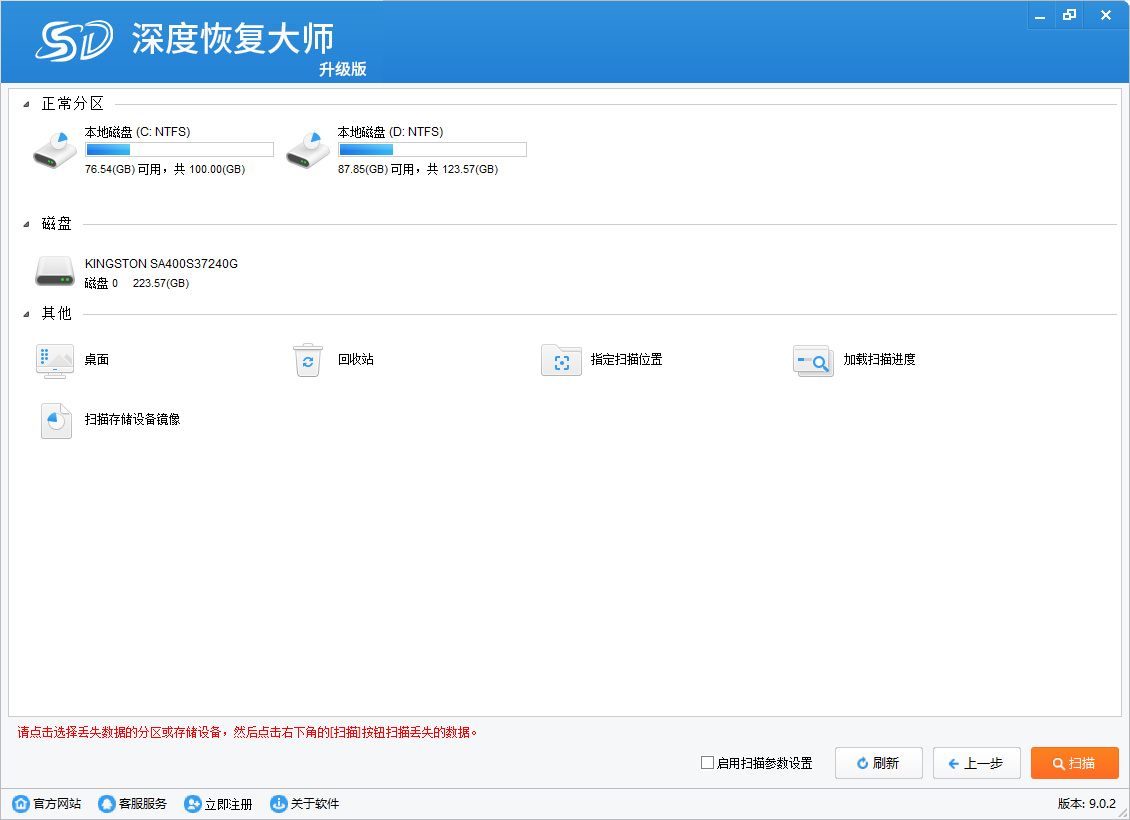The image size is (1130, 820).
Task: Collapse the 磁盘 section
Action: (x=27, y=224)
